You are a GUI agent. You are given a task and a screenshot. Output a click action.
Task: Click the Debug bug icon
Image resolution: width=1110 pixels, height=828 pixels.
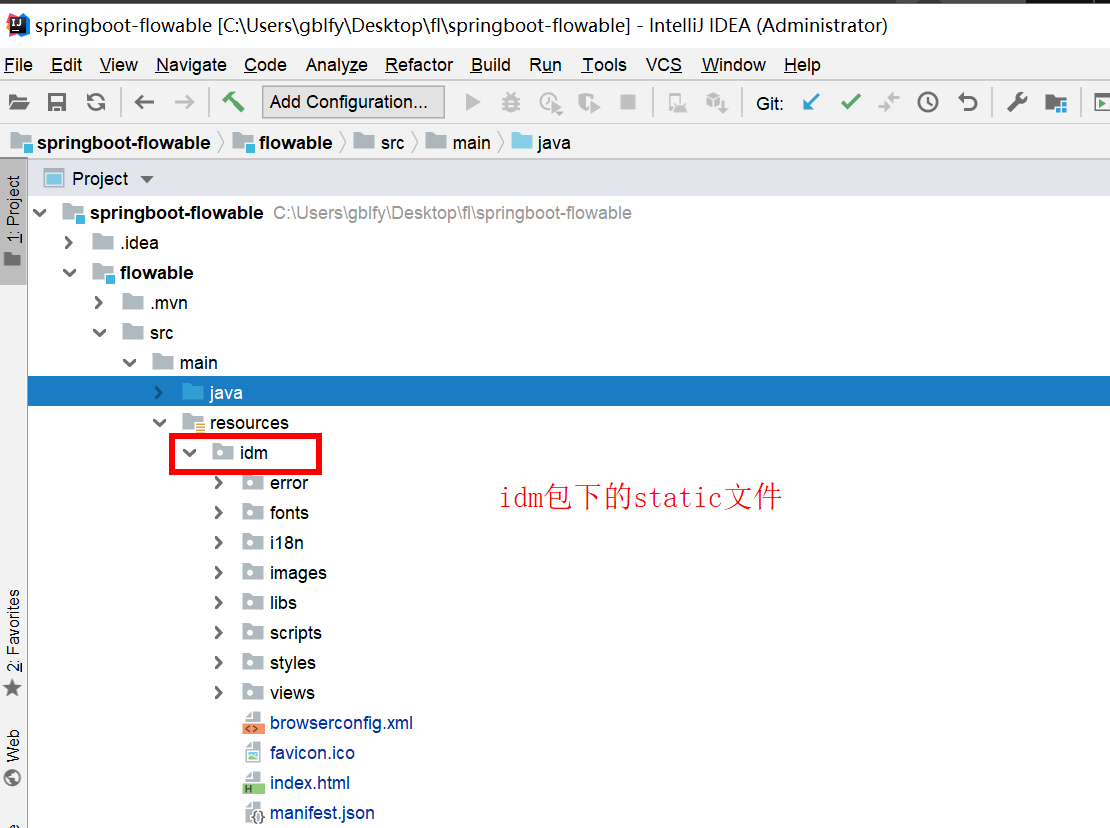click(x=510, y=103)
